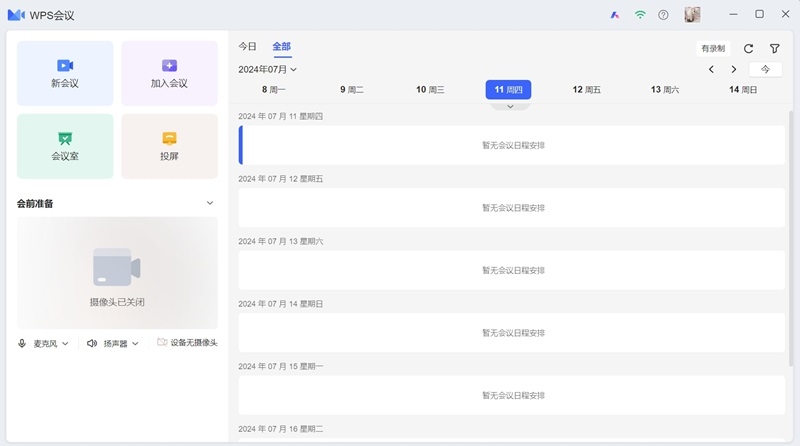Open the user avatar profile
This screenshot has width=800, height=446.
(x=692, y=15)
